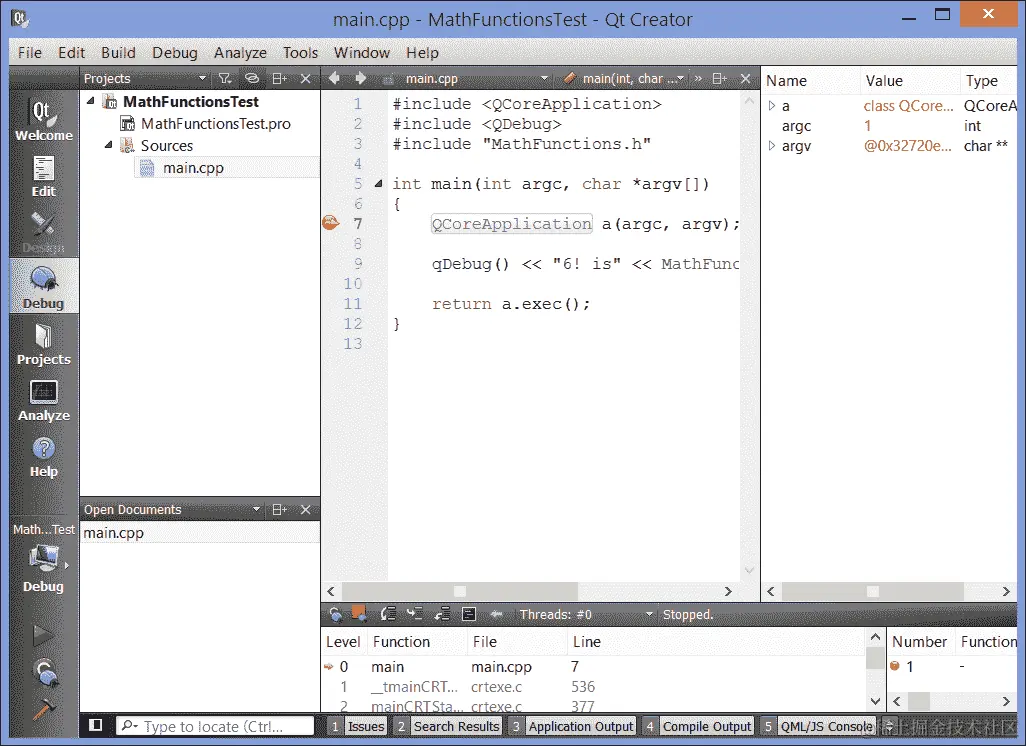
Task: Close the Projects pane
Action: pos(306,79)
